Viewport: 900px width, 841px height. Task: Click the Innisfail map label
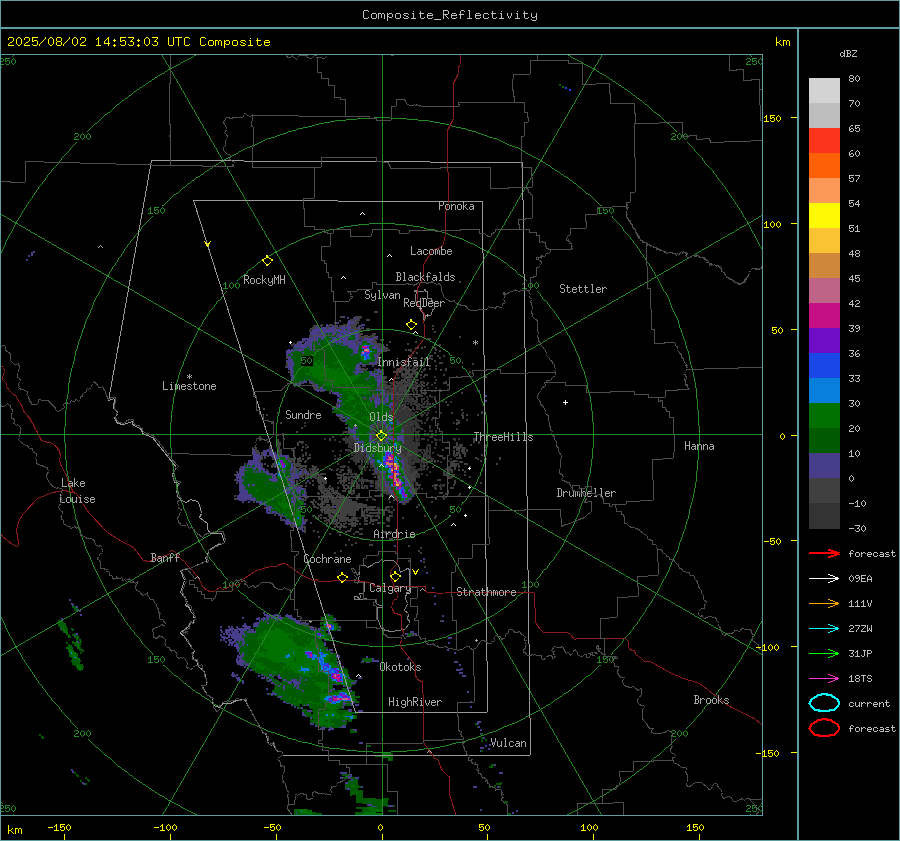pyautogui.click(x=404, y=362)
